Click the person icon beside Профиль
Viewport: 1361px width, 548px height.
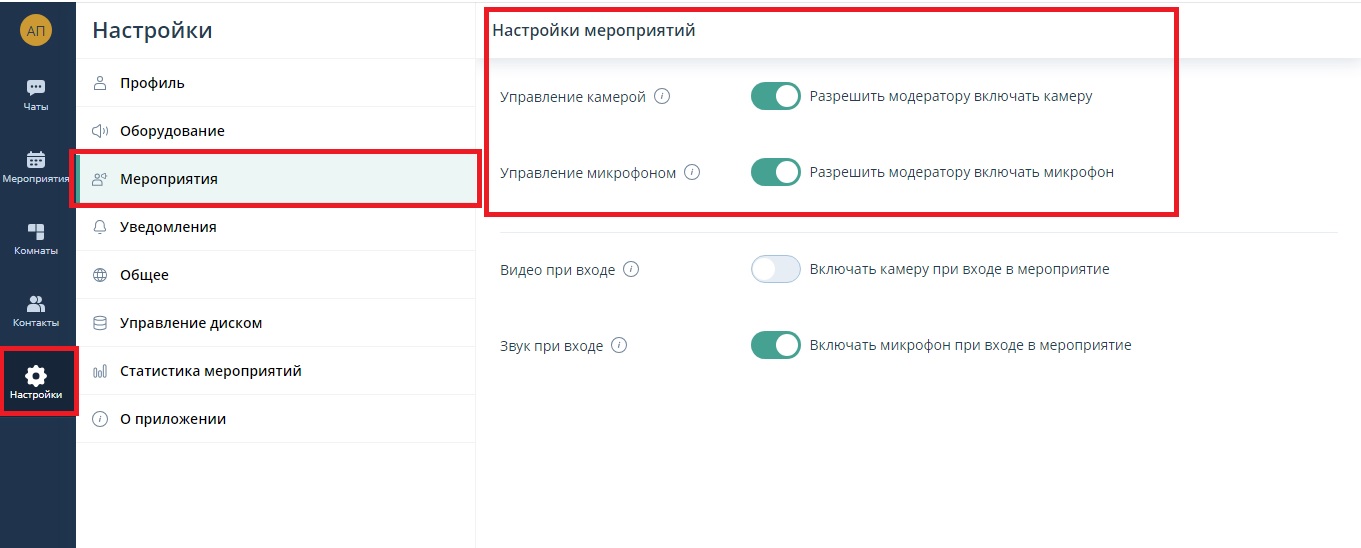pyautogui.click(x=100, y=83)
